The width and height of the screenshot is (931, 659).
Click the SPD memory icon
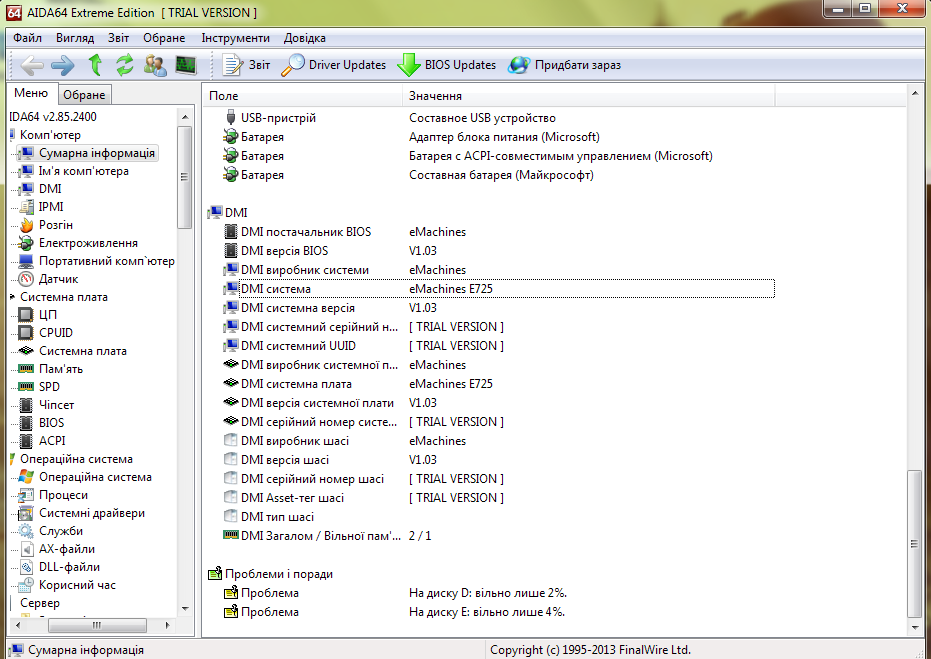[x=26, y=386]
